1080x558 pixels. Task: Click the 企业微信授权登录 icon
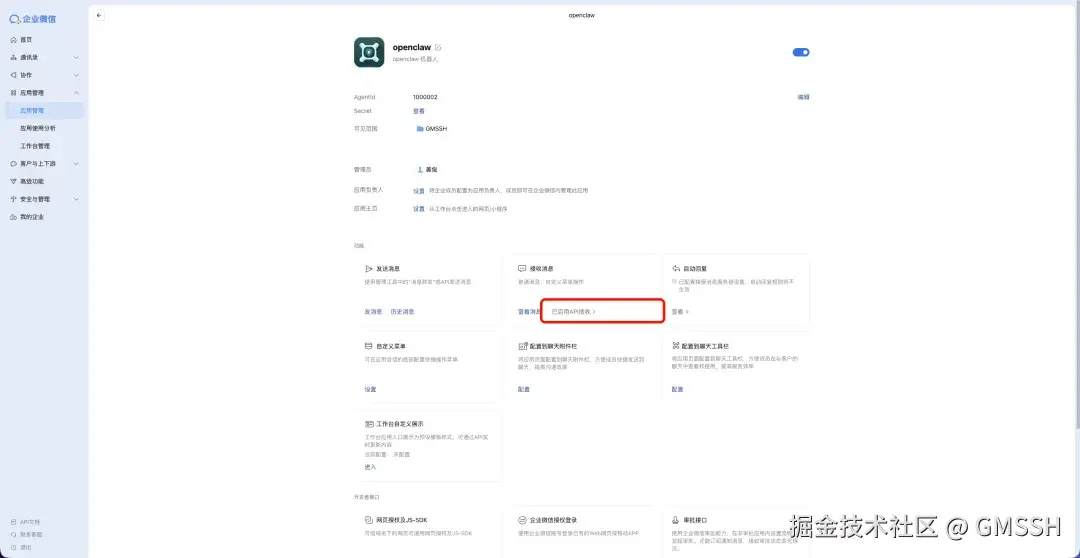(x=522, y=520)
